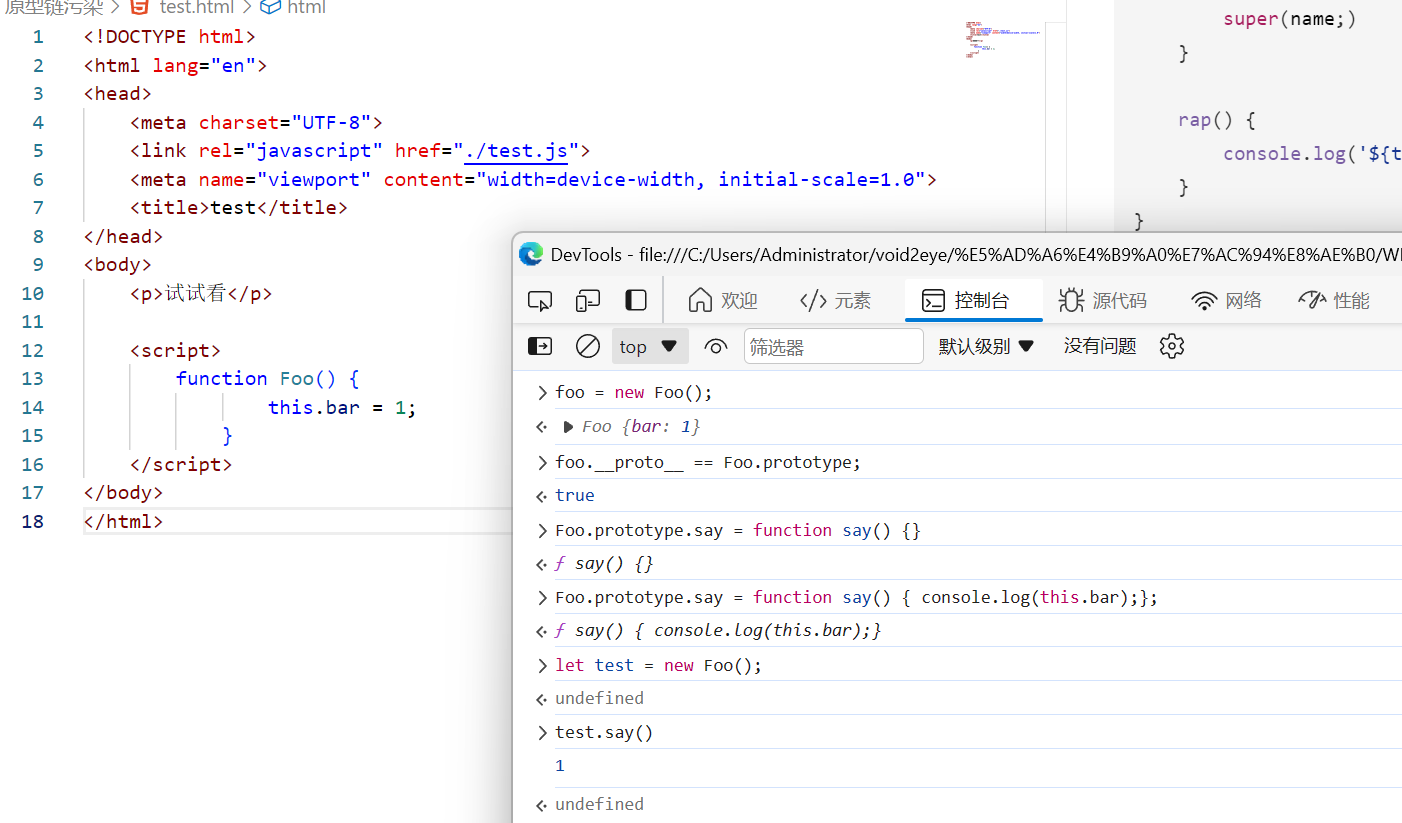Click the 'this.bar = 1;' code line
Viewport: 1402px width, 823px height.
click(x=342, y=407)
